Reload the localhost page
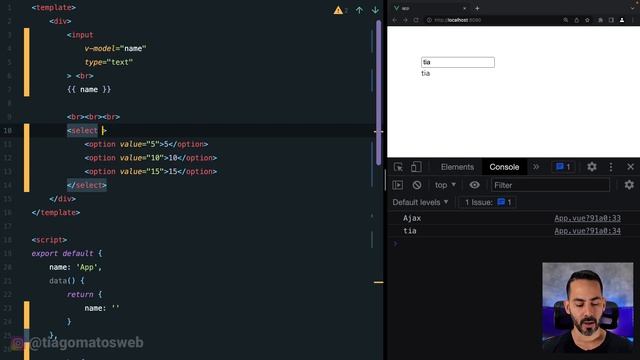Image resolution: width=640 pixels, height=360 pixels. [x=416, y=20]
